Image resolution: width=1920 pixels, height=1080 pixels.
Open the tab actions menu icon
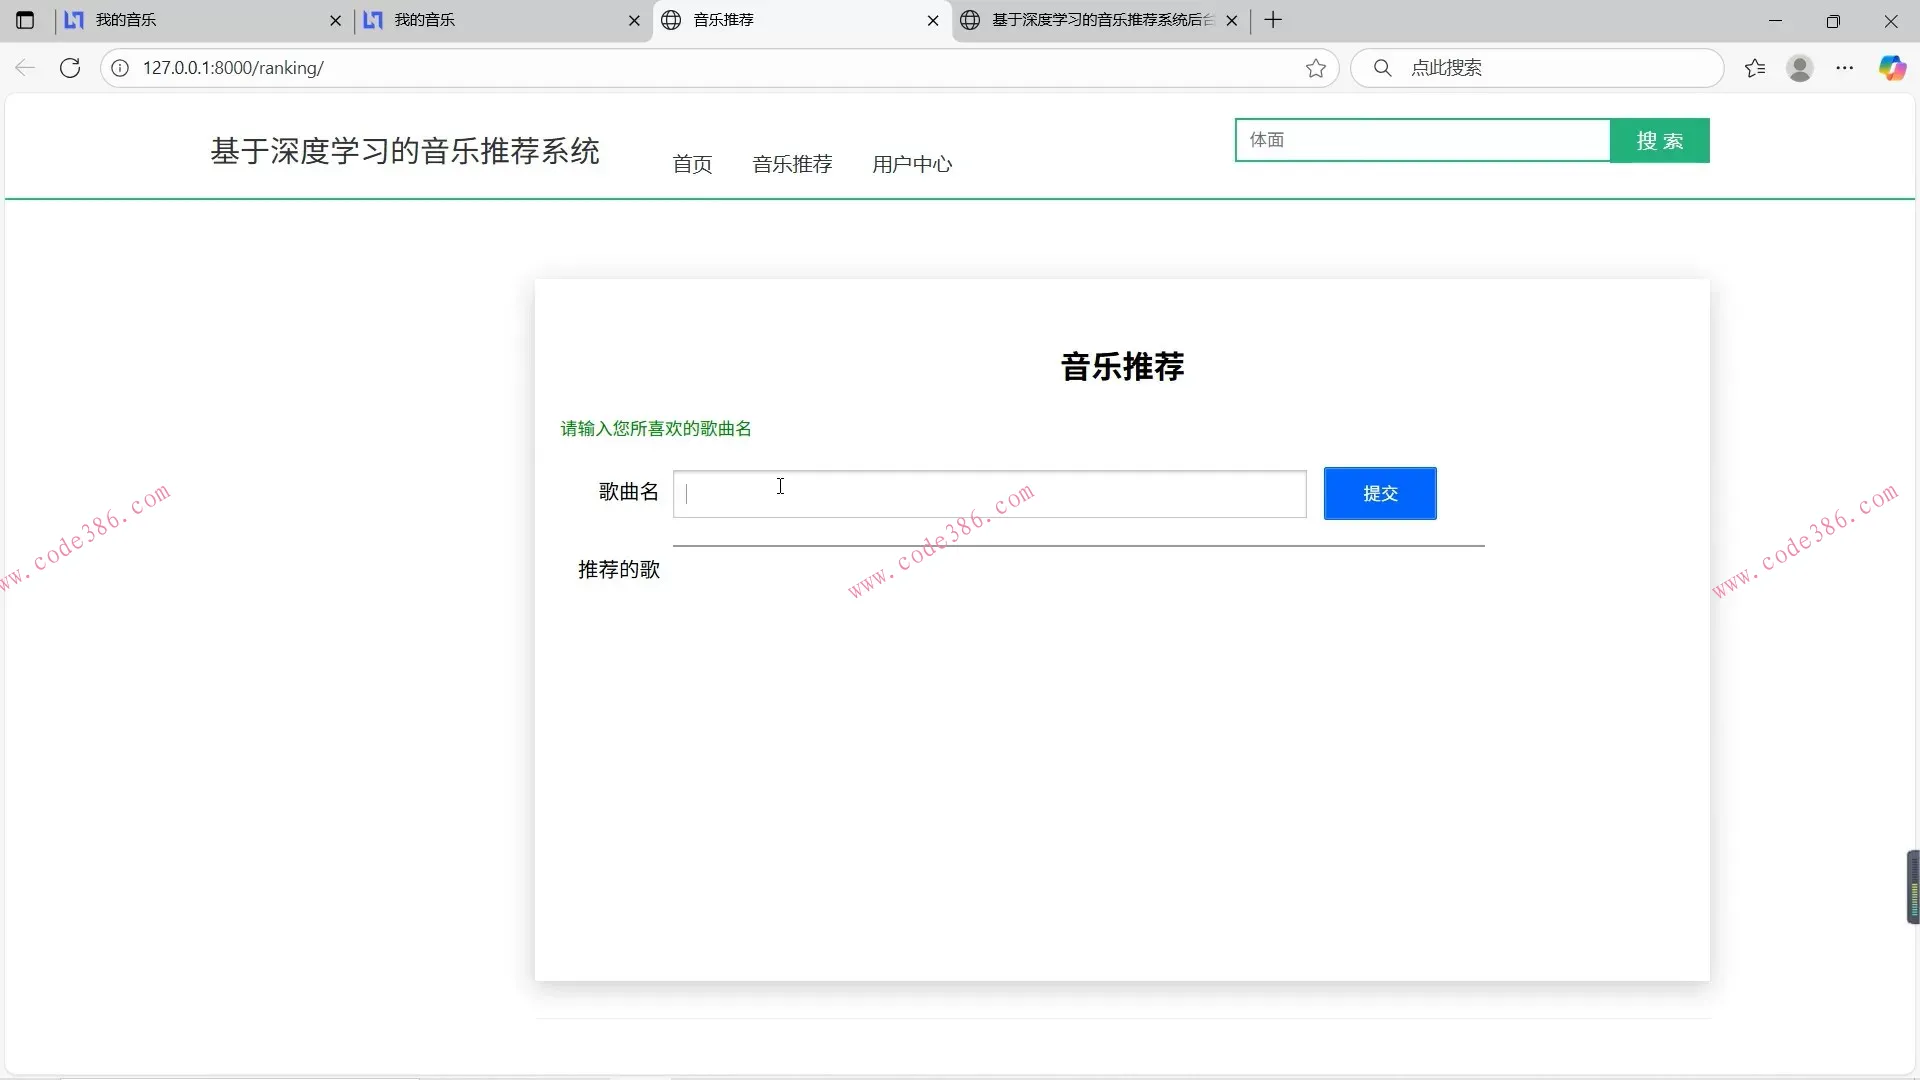[x=25, y=20]
